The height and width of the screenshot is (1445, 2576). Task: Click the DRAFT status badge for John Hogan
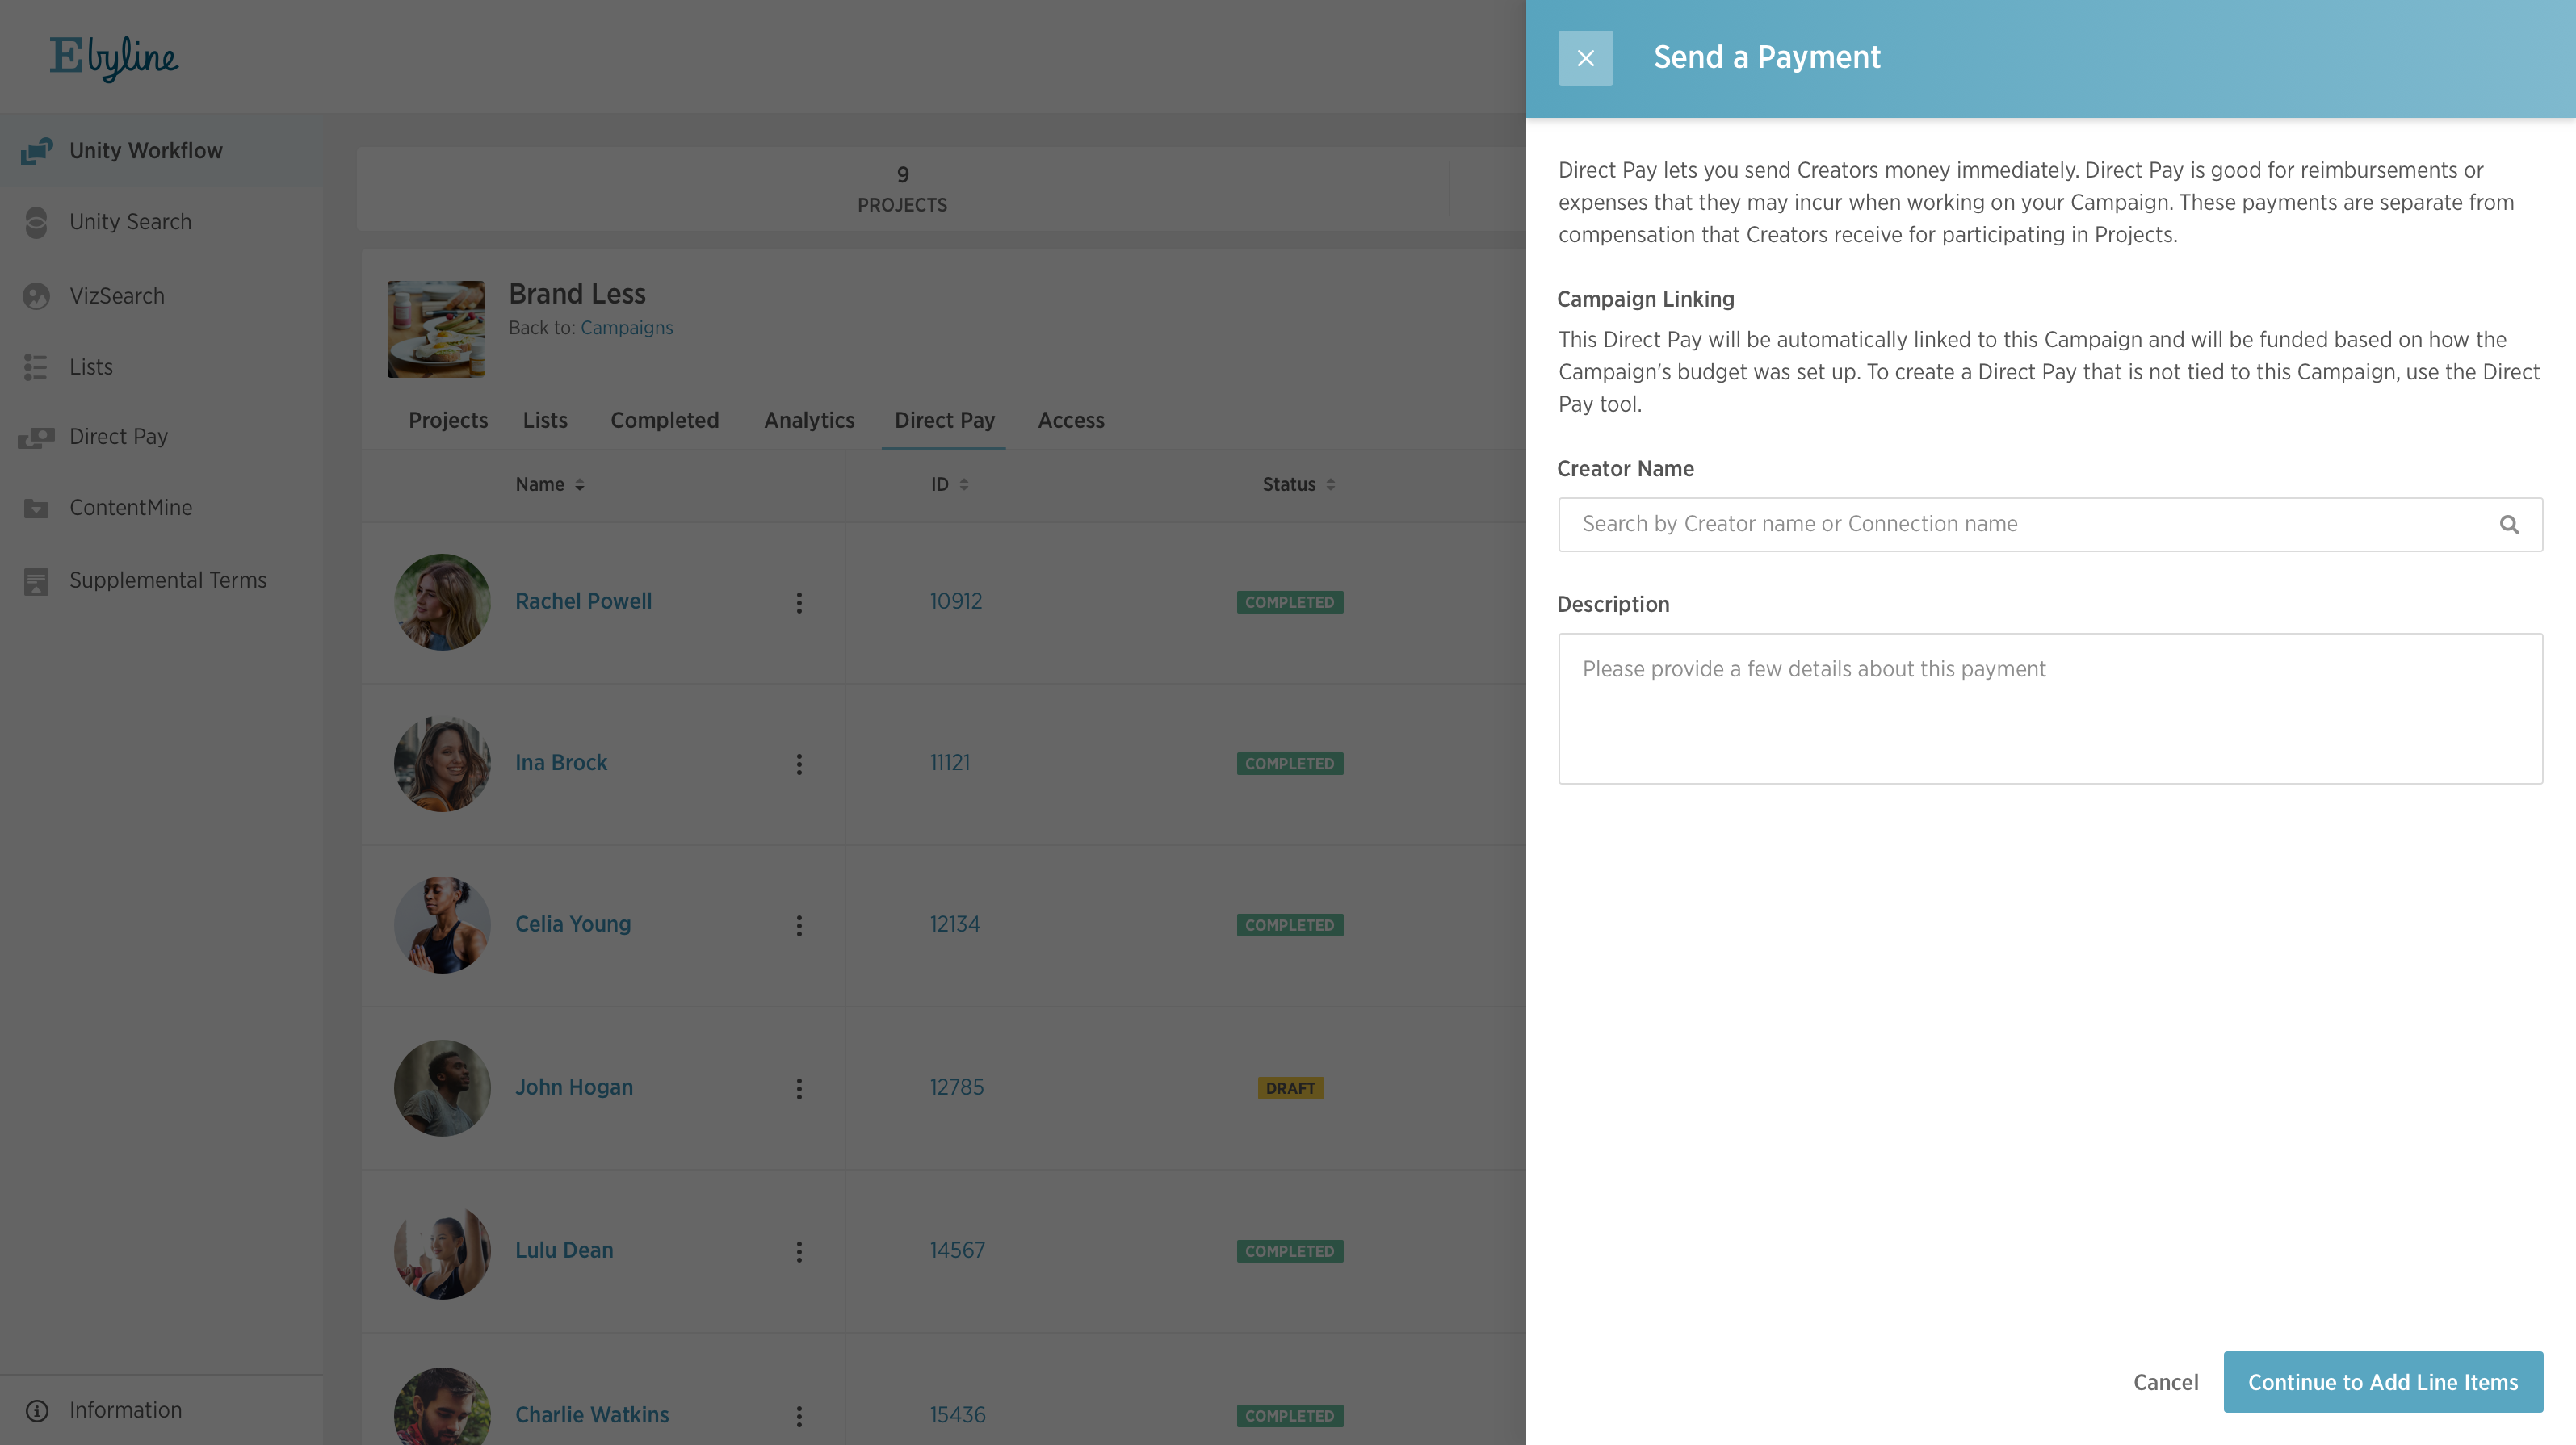[1291, 1088]
